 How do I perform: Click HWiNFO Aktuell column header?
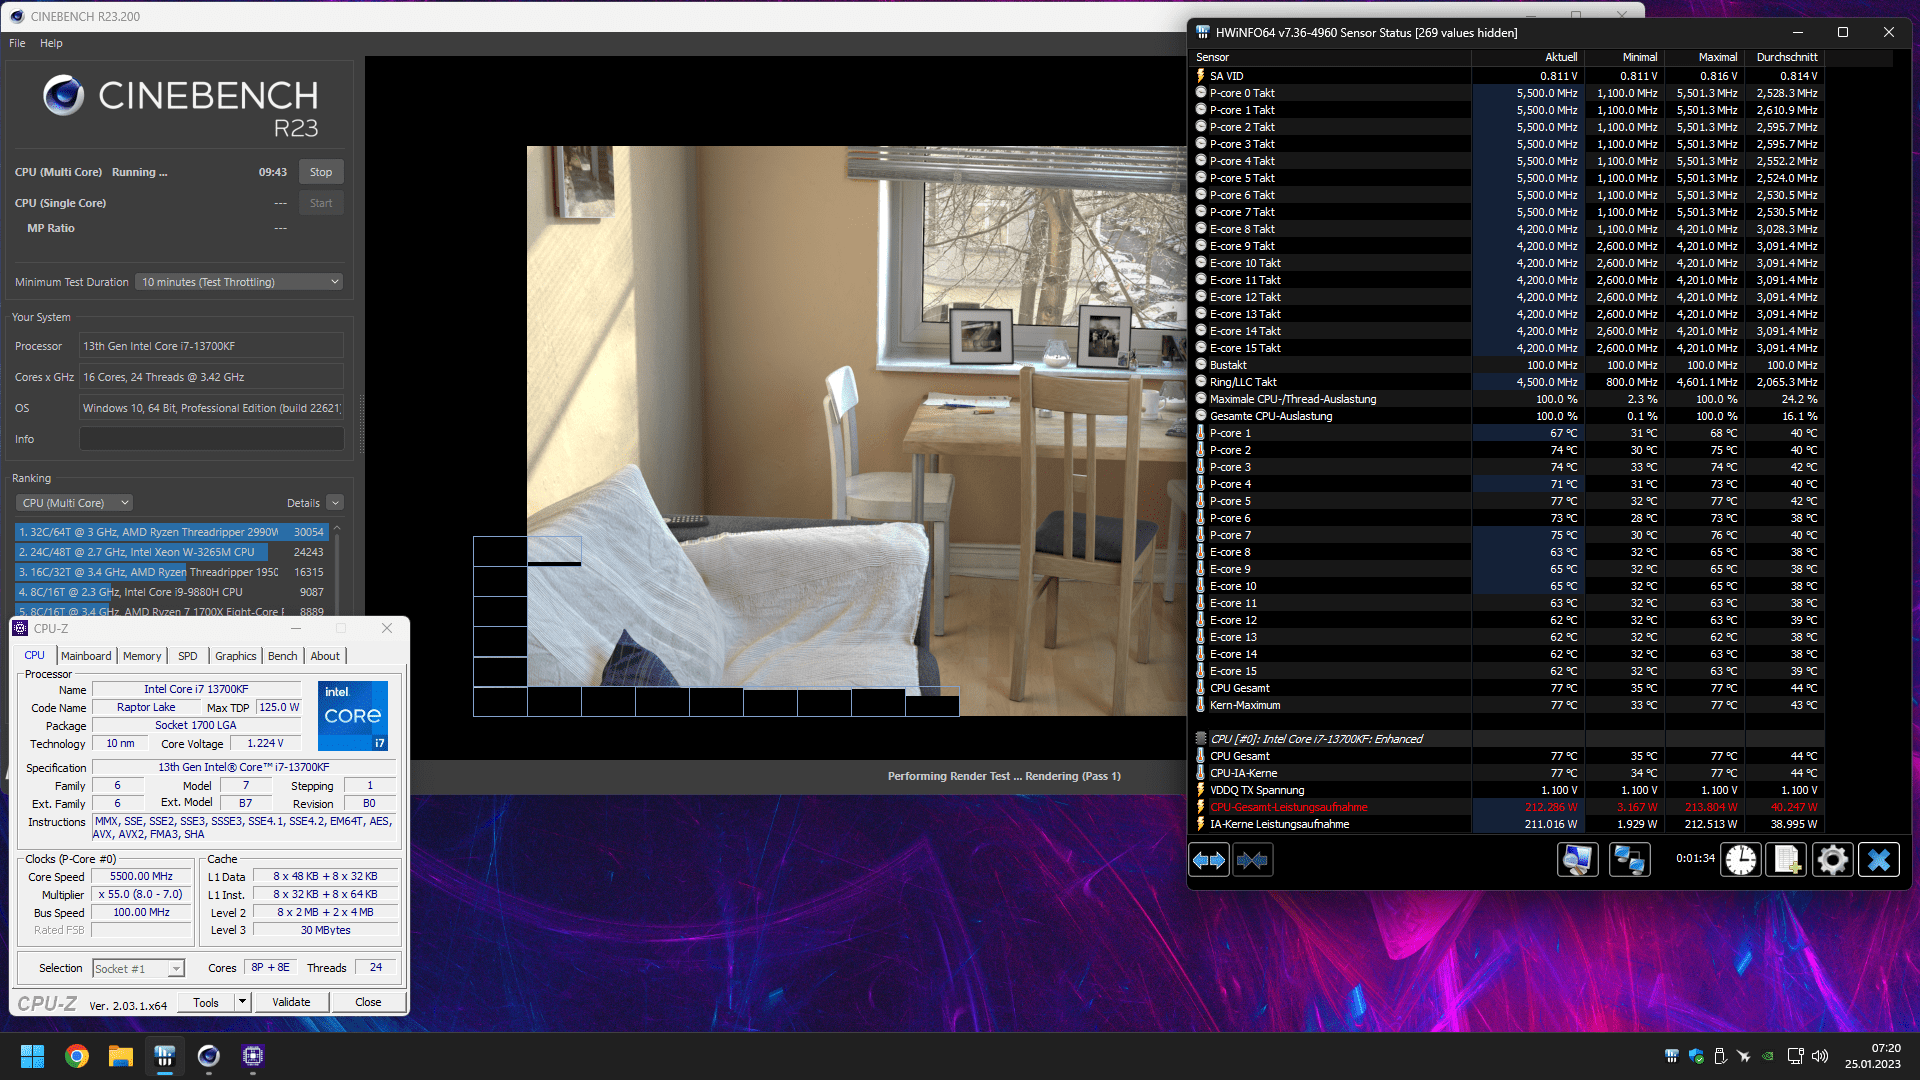1528,57
